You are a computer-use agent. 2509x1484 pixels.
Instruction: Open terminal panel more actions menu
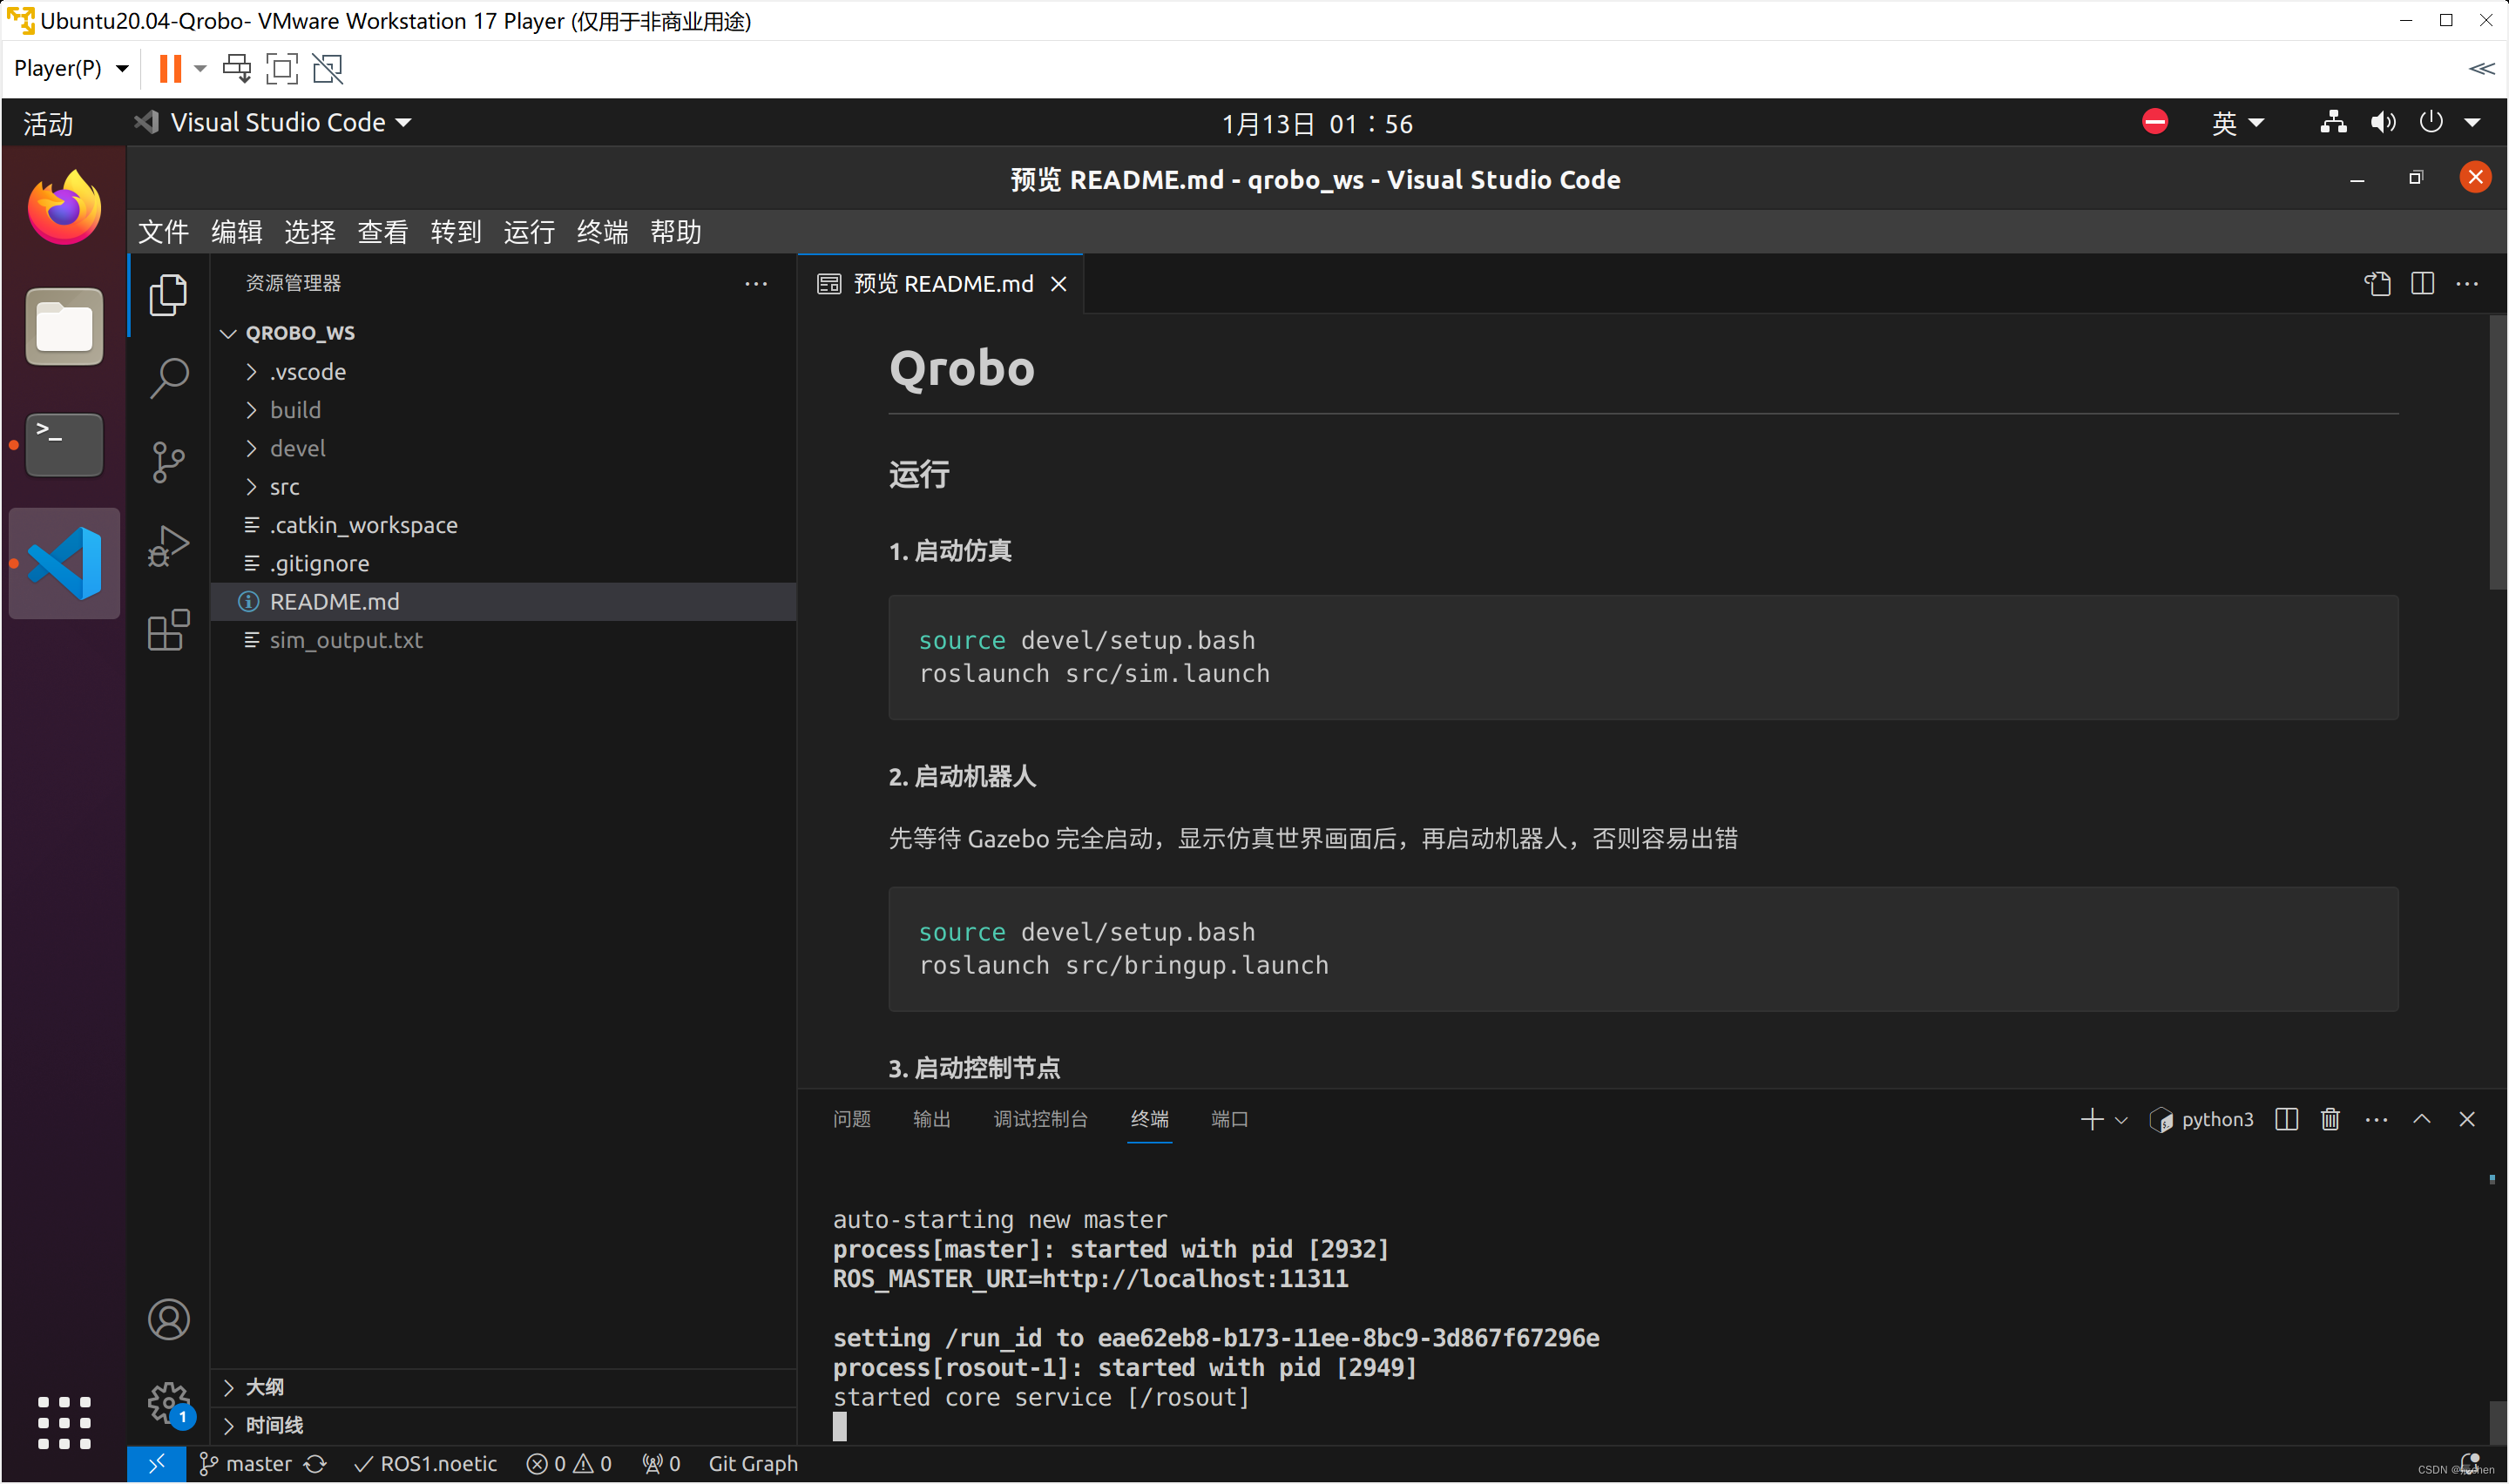tap(2376, 1119)
